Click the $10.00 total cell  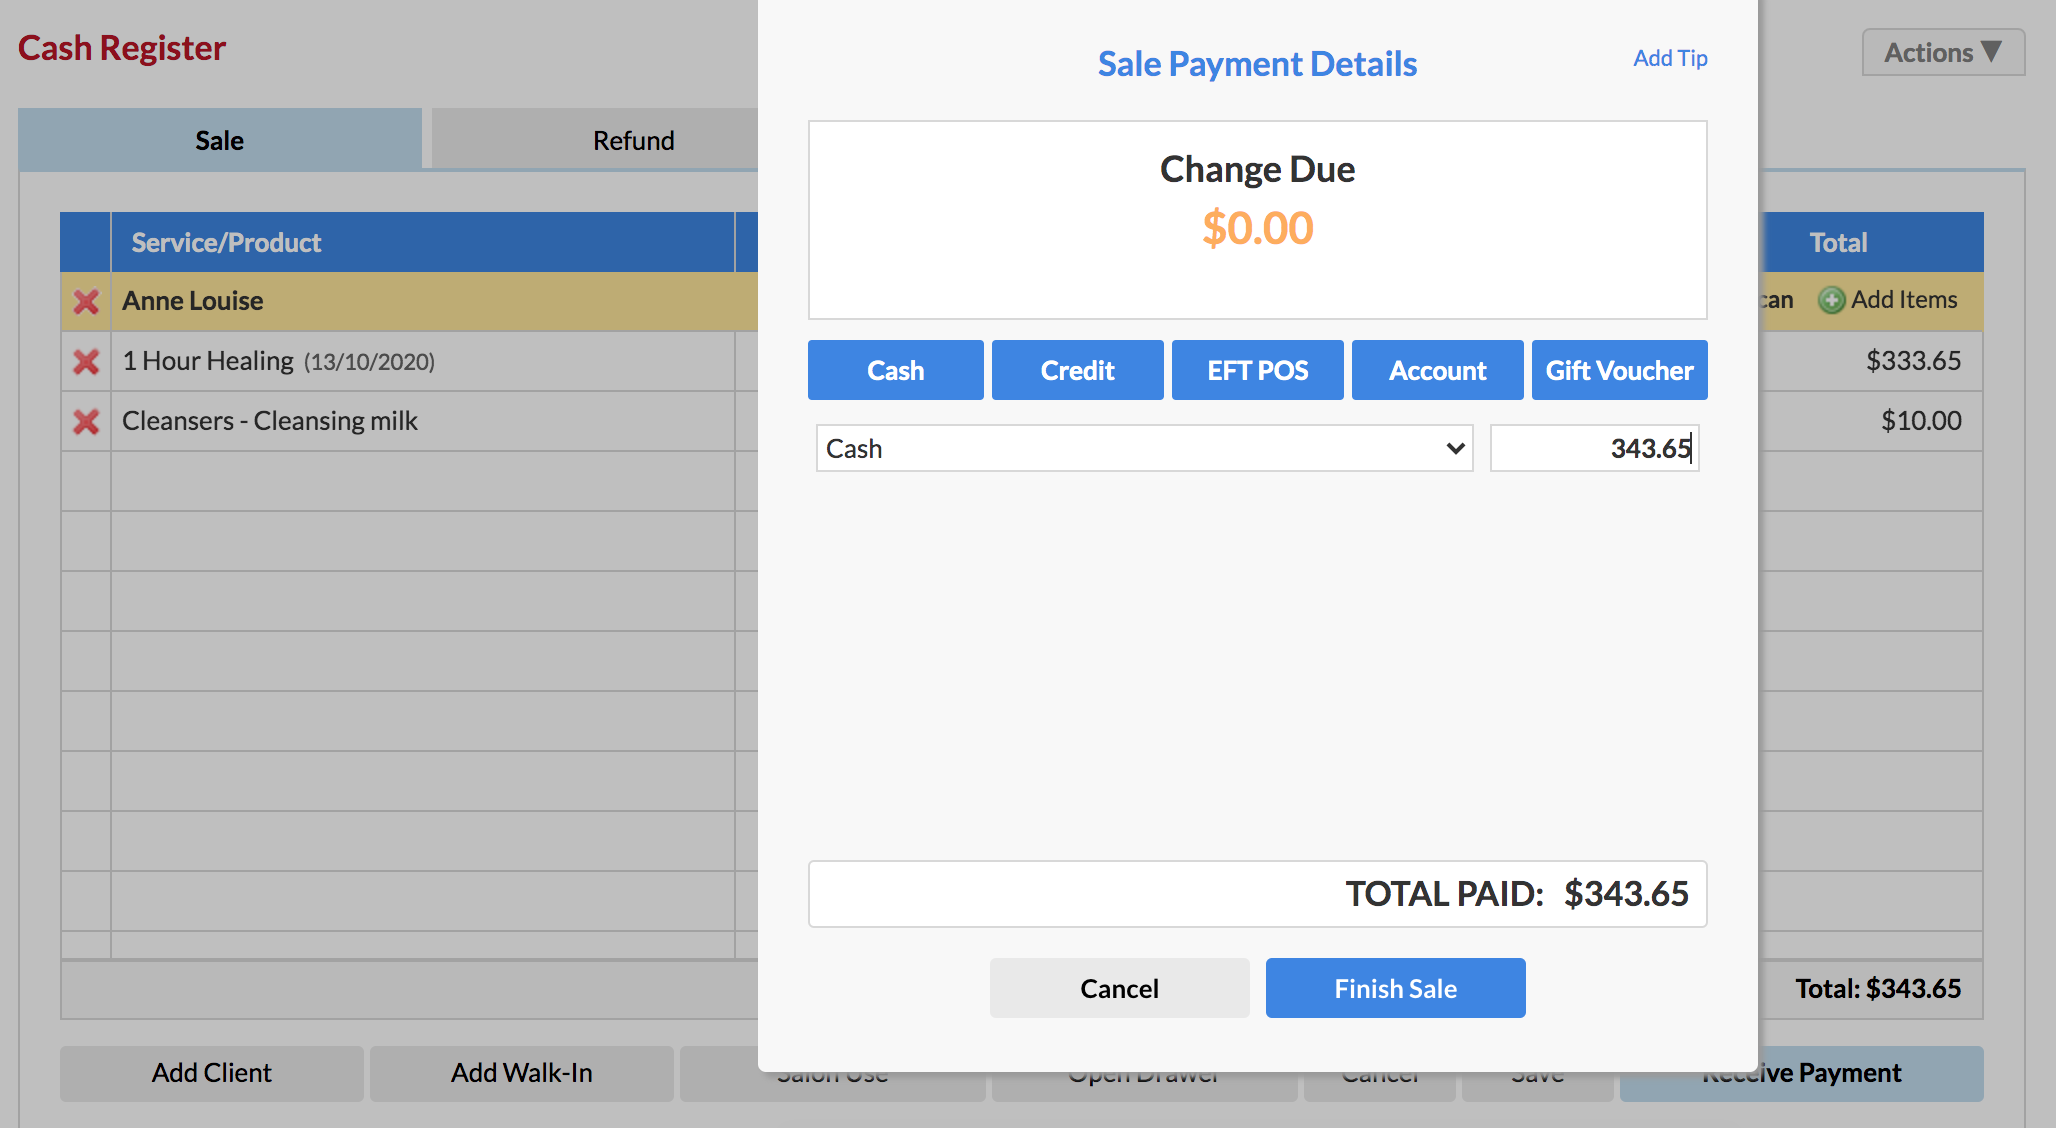click(1921, 421)
